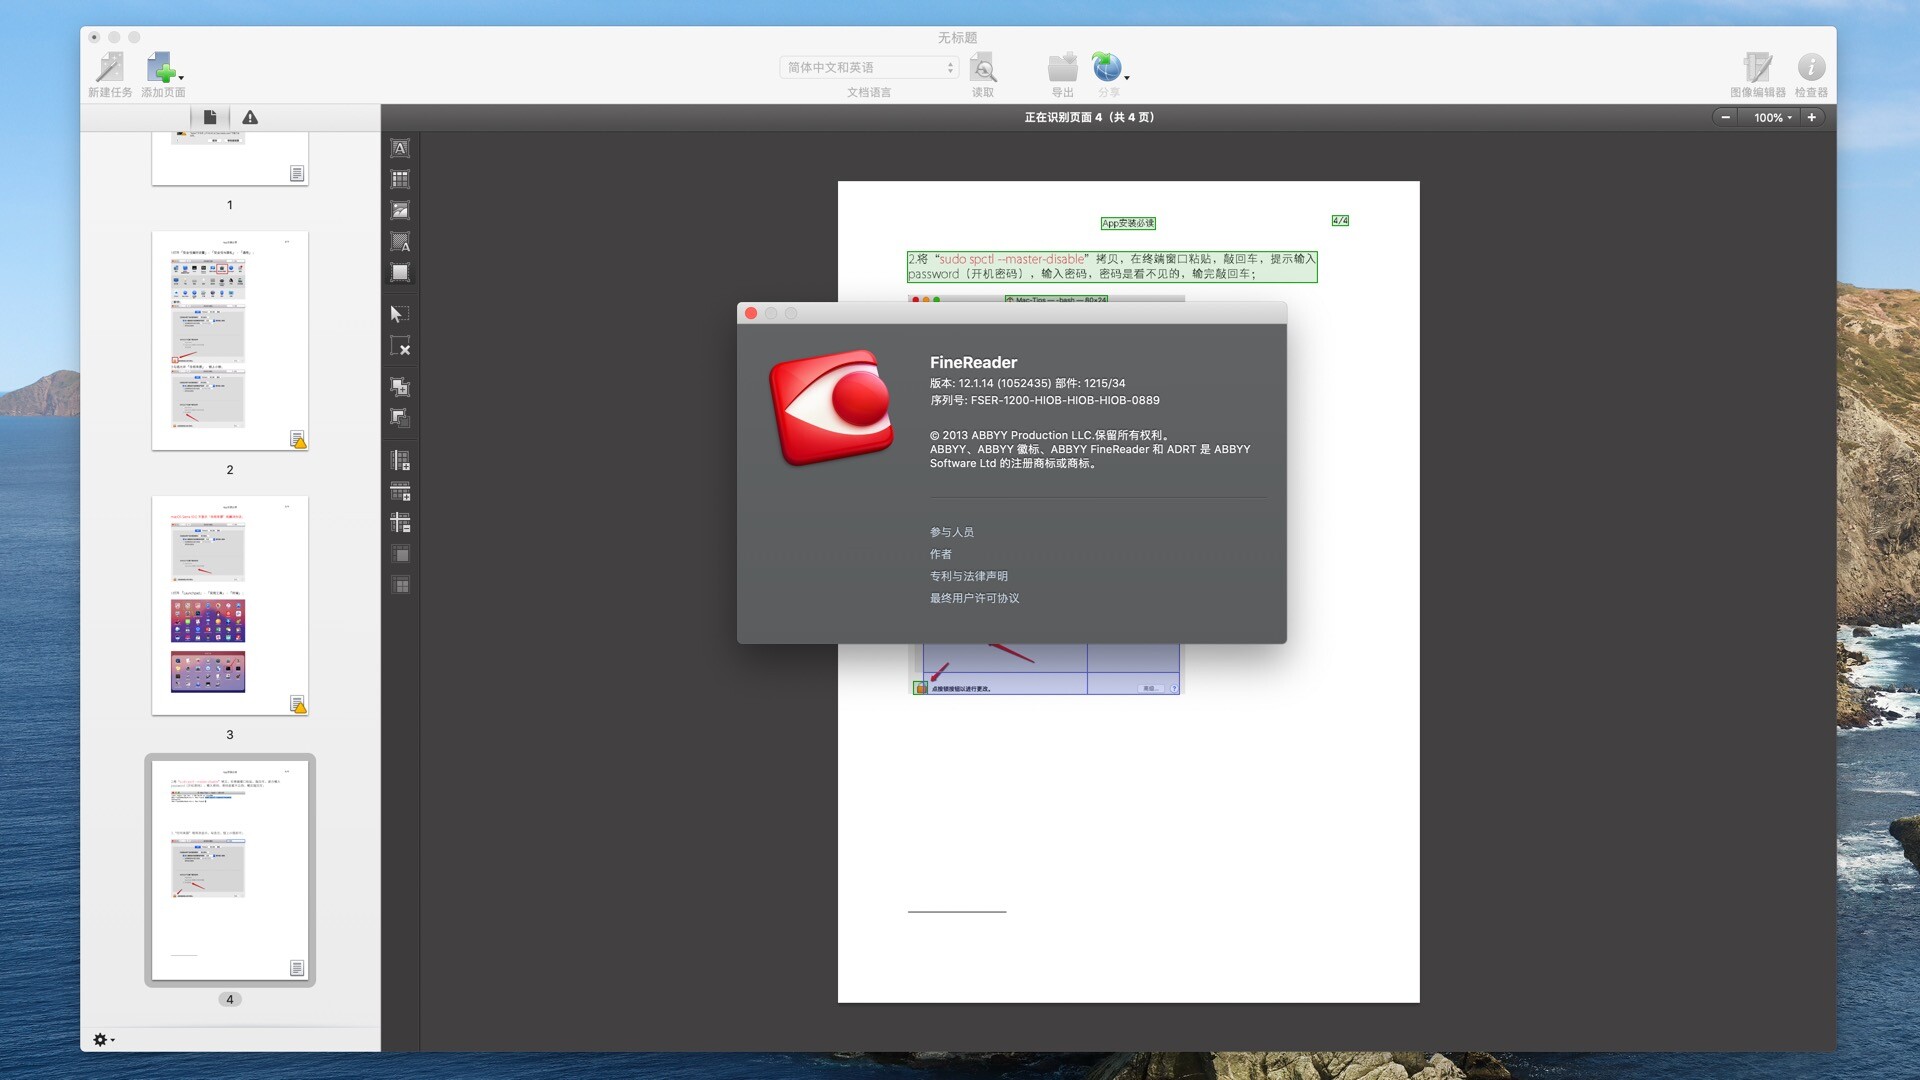This screenshot has width=1920, height=1080.
Task: Click the document badge on page 4
Action: [x=297, y=968]
